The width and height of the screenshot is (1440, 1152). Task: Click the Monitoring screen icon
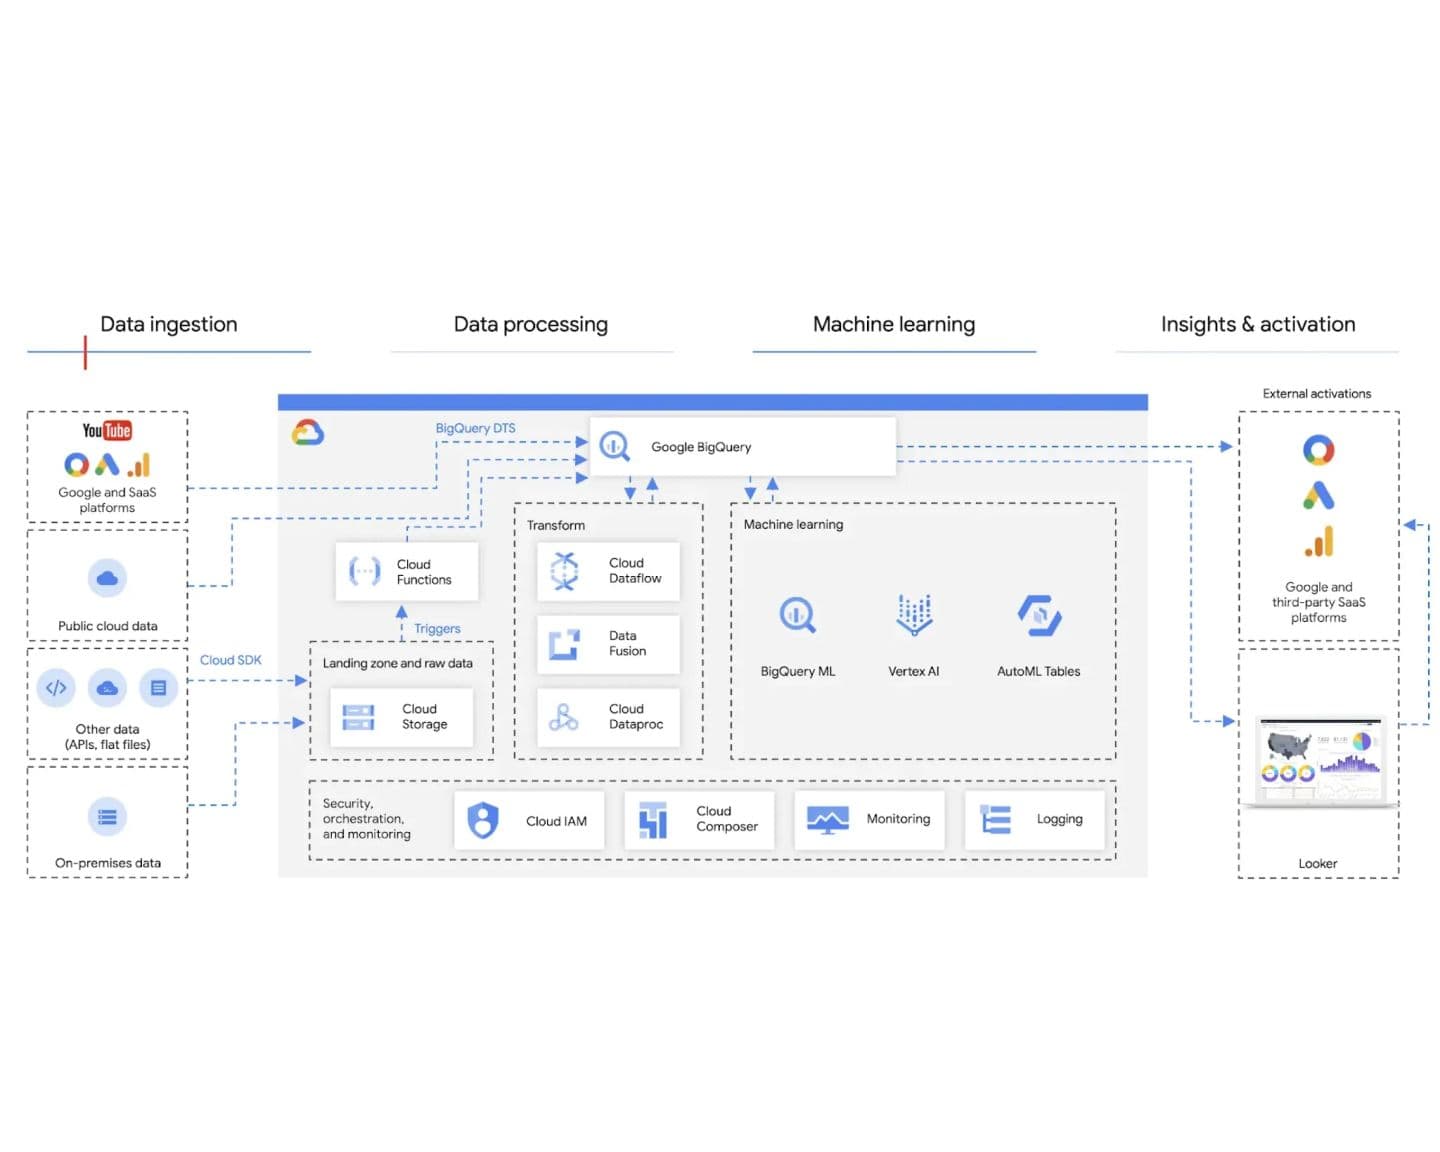coord(827,820)
